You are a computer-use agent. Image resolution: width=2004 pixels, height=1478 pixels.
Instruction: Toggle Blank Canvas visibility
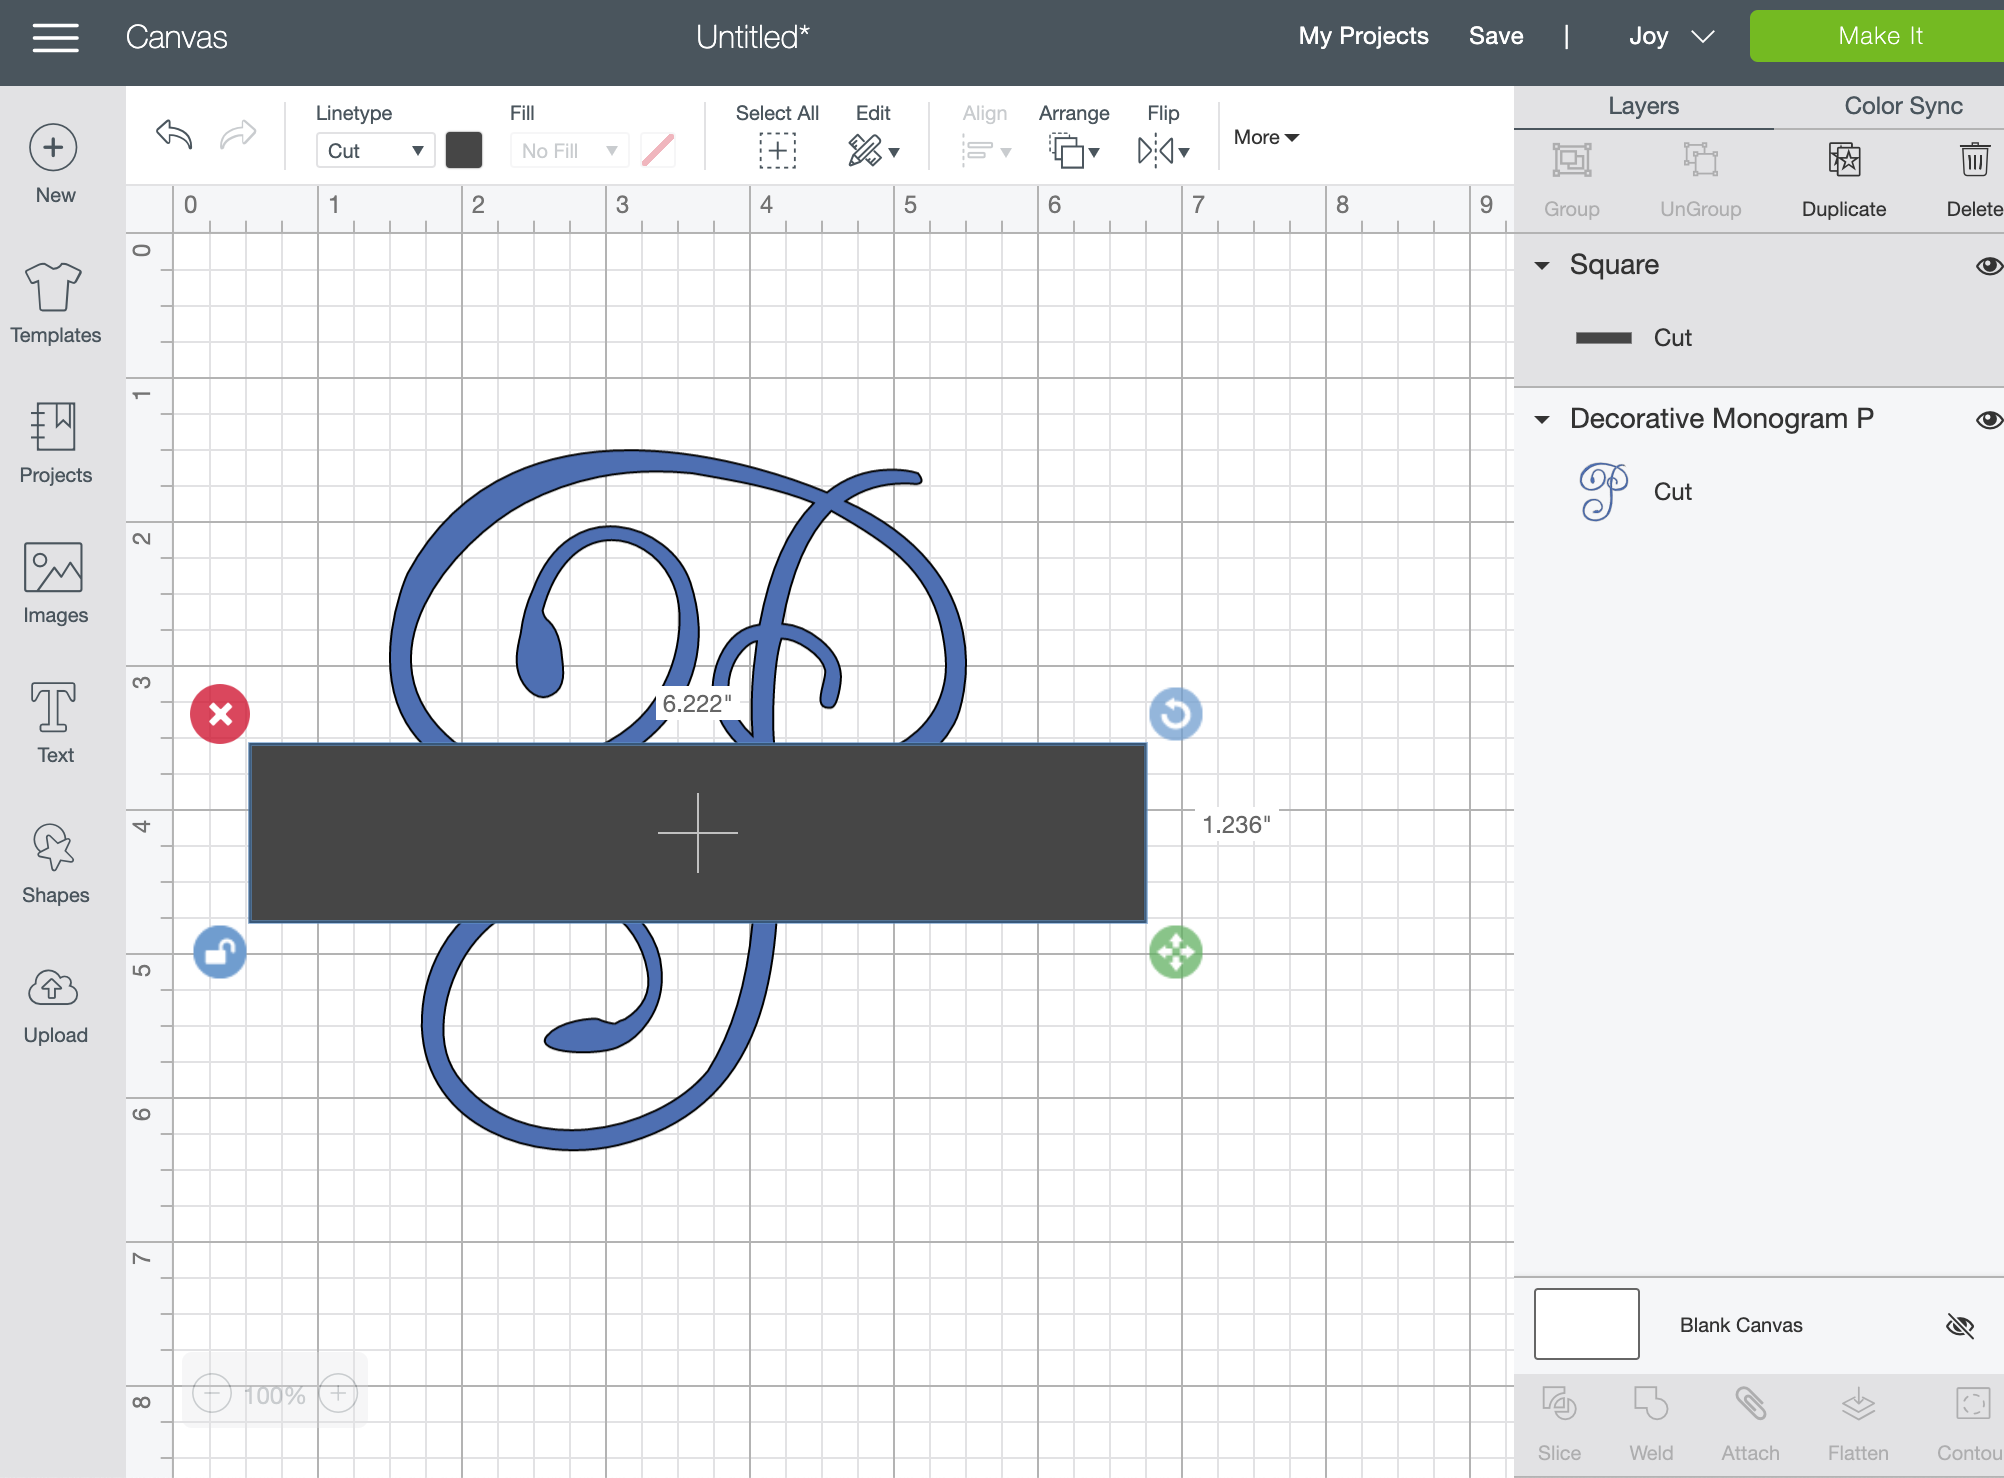pyautogui.click(x=1959, y=1326)
